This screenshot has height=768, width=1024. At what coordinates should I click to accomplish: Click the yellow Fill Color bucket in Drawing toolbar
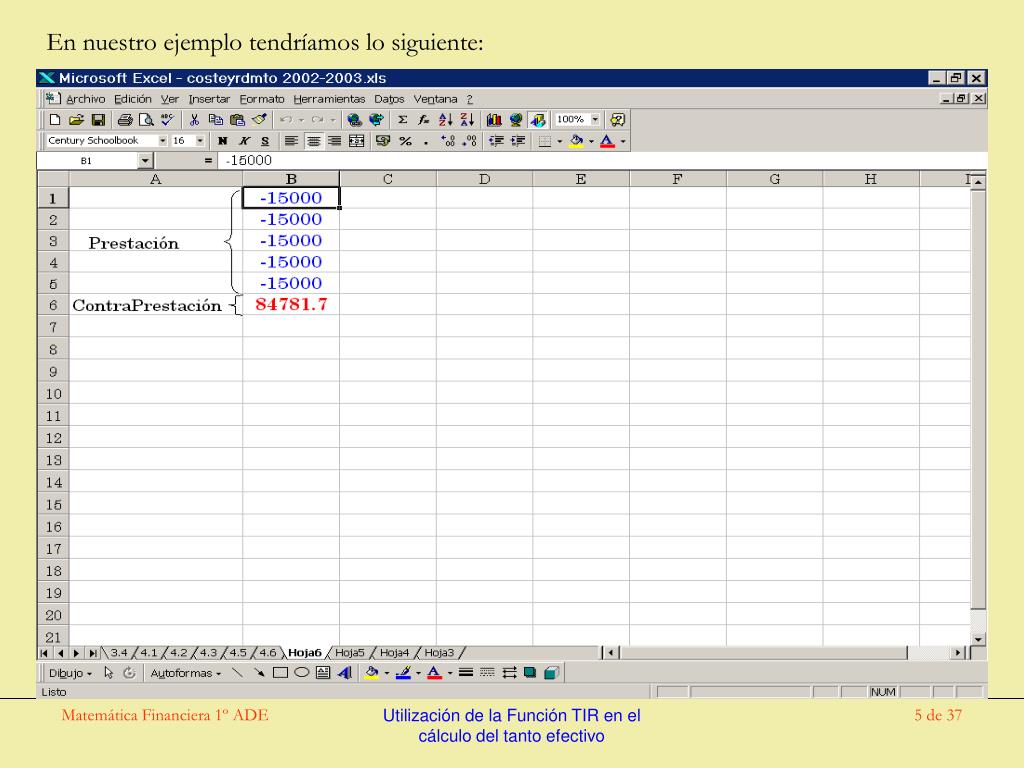[x=372, y=673]
